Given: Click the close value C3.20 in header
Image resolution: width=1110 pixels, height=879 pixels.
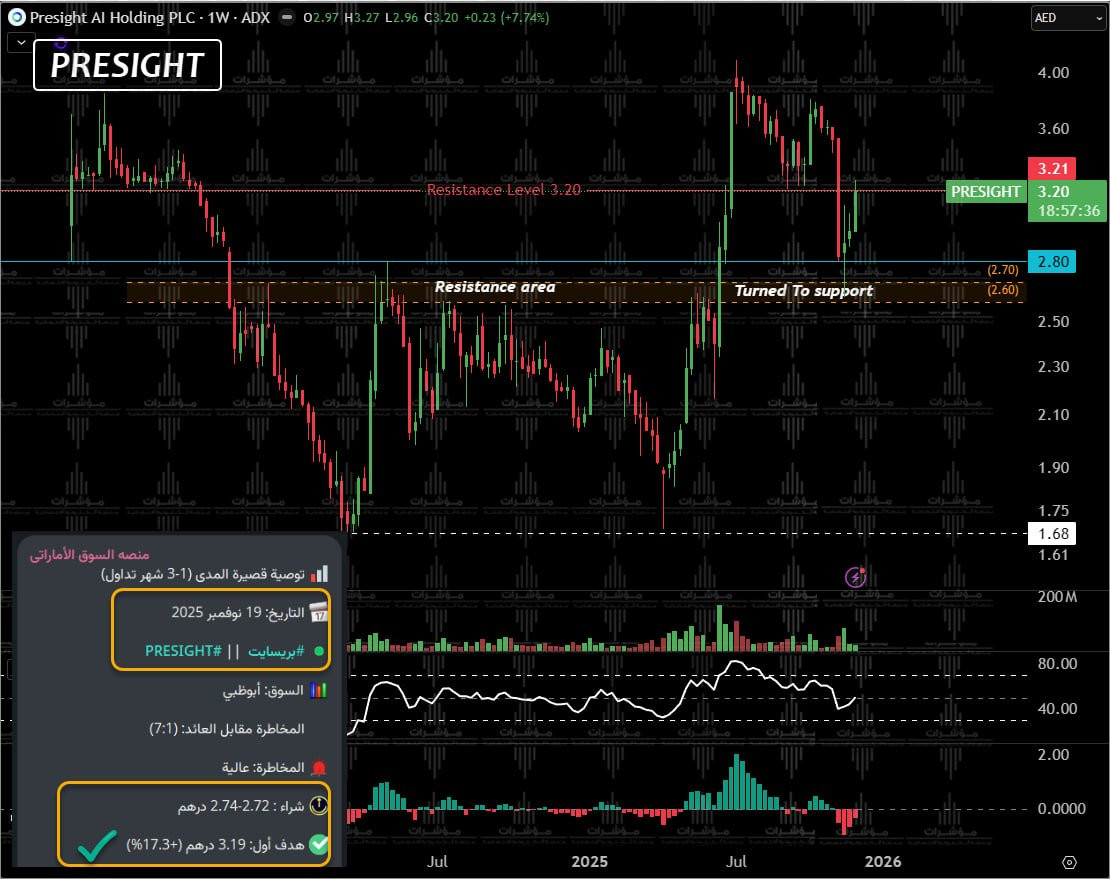Looking at the screenshot, I should [x=441, y=18].
